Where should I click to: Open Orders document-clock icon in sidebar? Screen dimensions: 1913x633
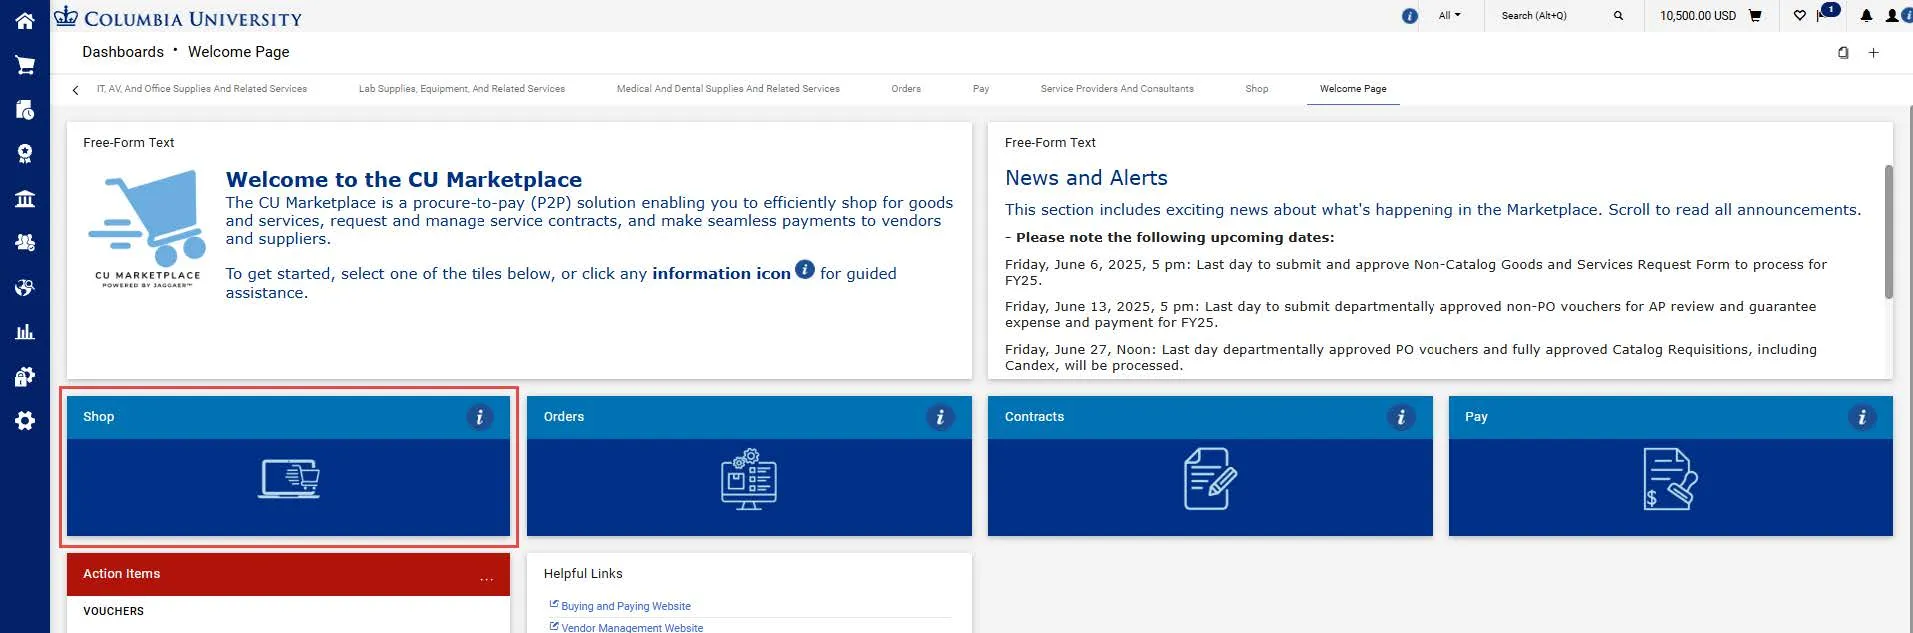25,109
